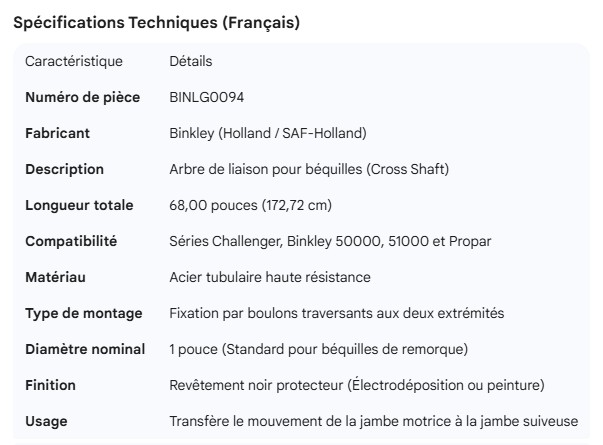Click the "Acier tubulaire haute résistance" cell
603x445 pixels.
click(x=270, y=277)
